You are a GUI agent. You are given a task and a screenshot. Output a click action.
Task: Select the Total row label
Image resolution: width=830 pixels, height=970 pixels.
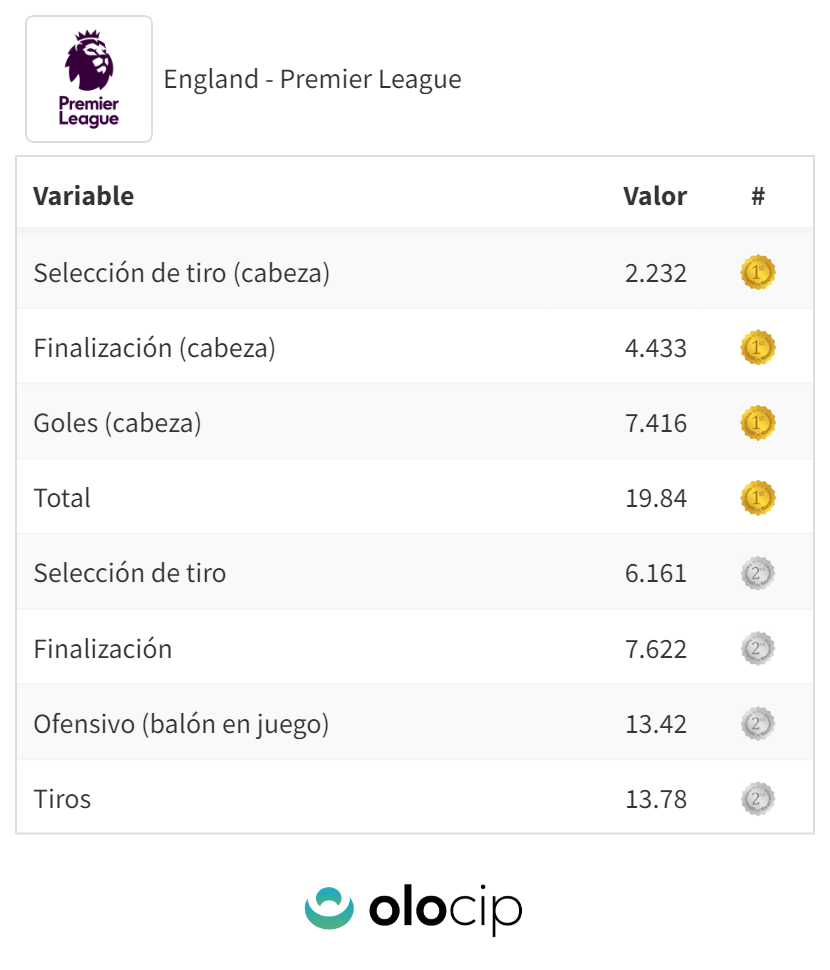62,498
